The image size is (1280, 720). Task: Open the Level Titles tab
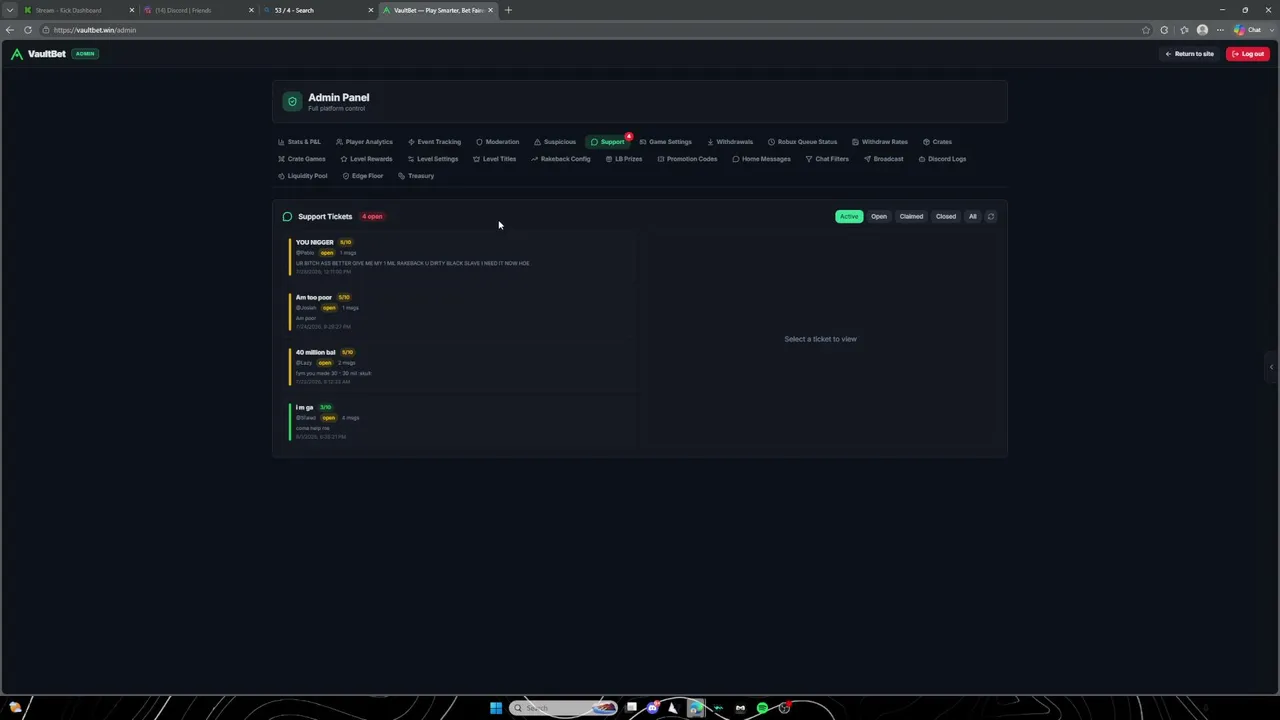494,159
